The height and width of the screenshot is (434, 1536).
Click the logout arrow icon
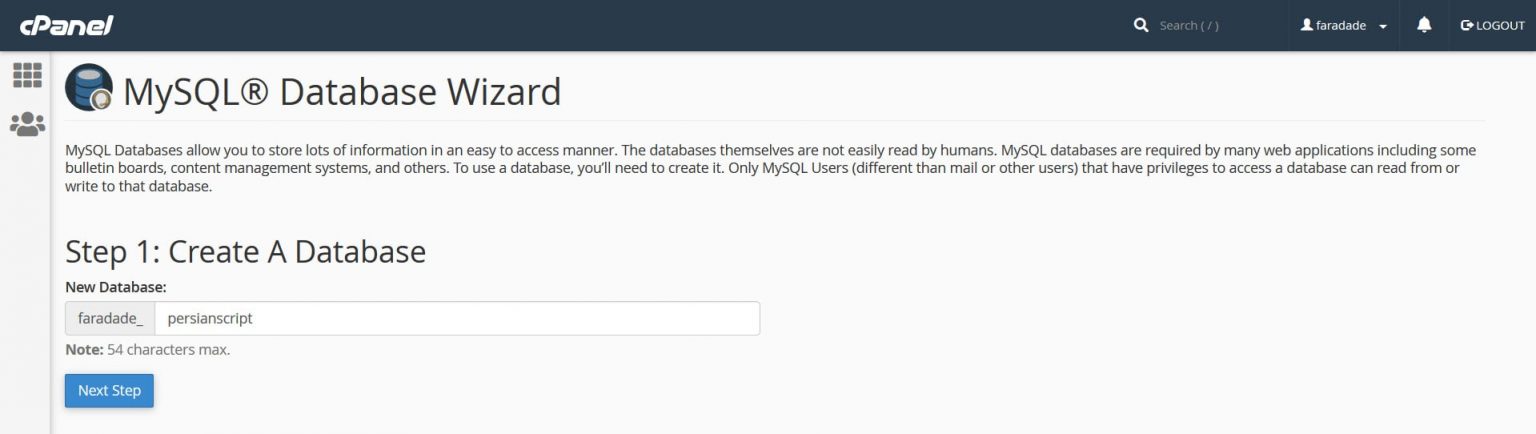1467,25
